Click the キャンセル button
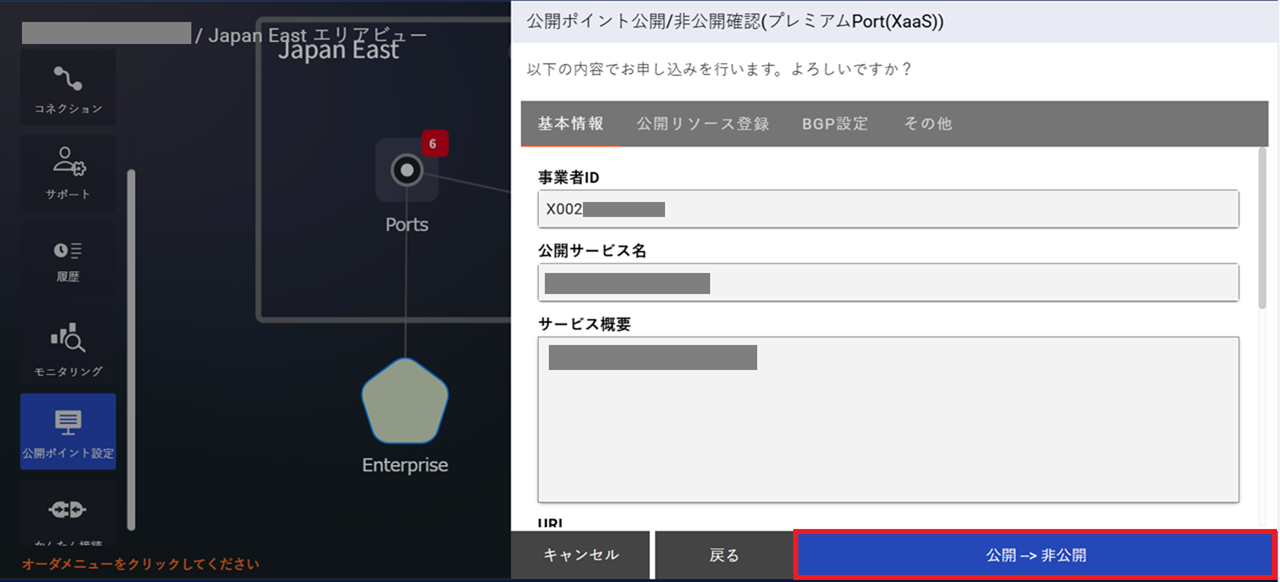 [581, 554]
